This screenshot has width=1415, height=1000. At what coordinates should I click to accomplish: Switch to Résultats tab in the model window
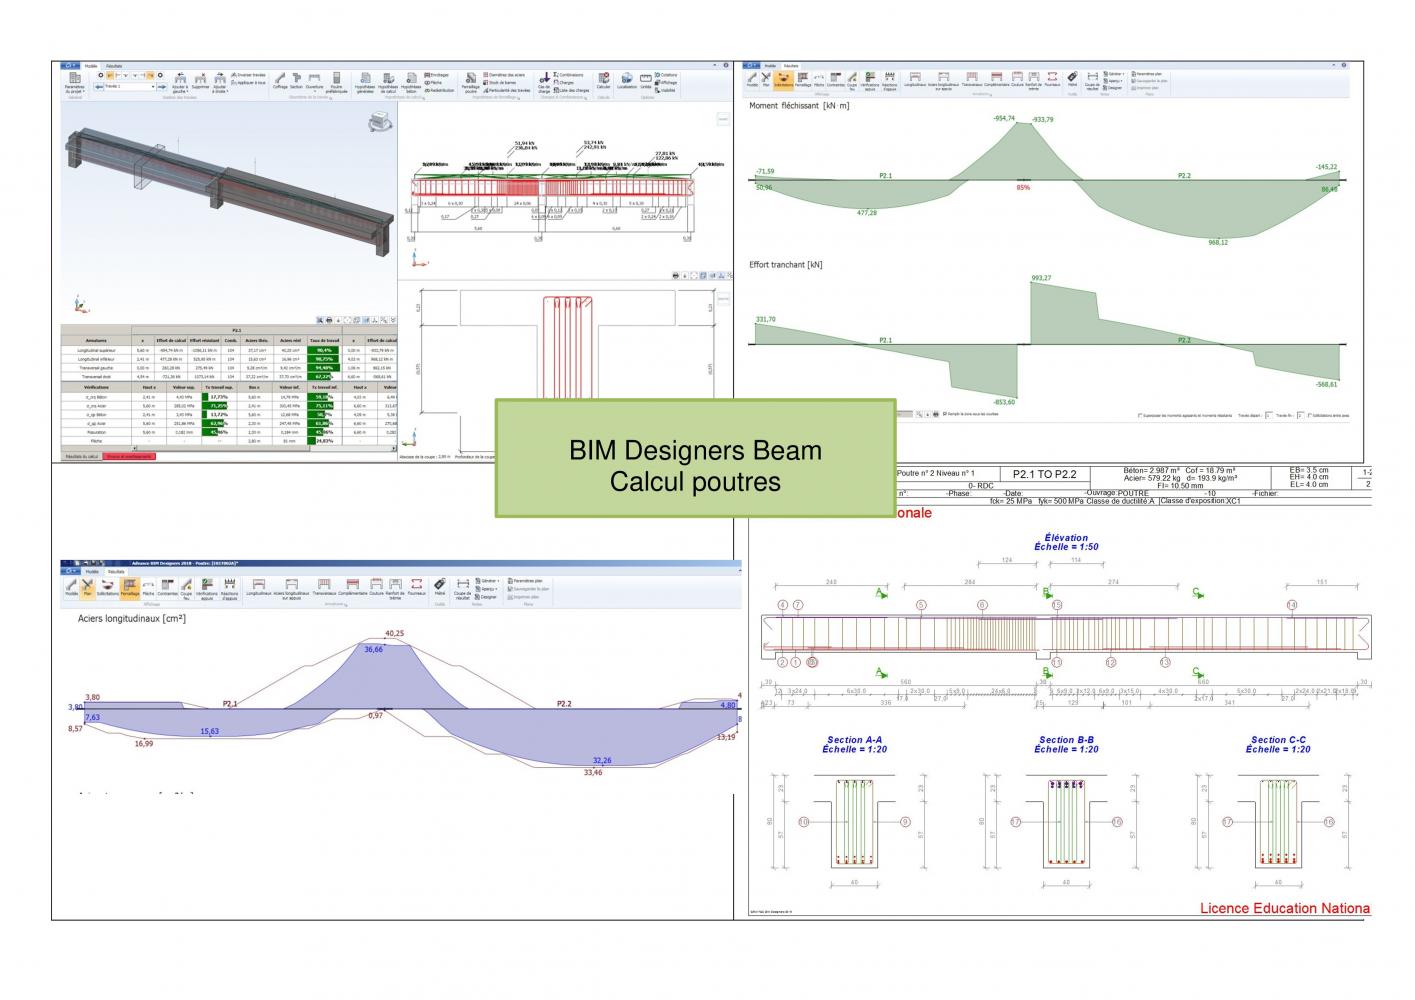[115, 66]
